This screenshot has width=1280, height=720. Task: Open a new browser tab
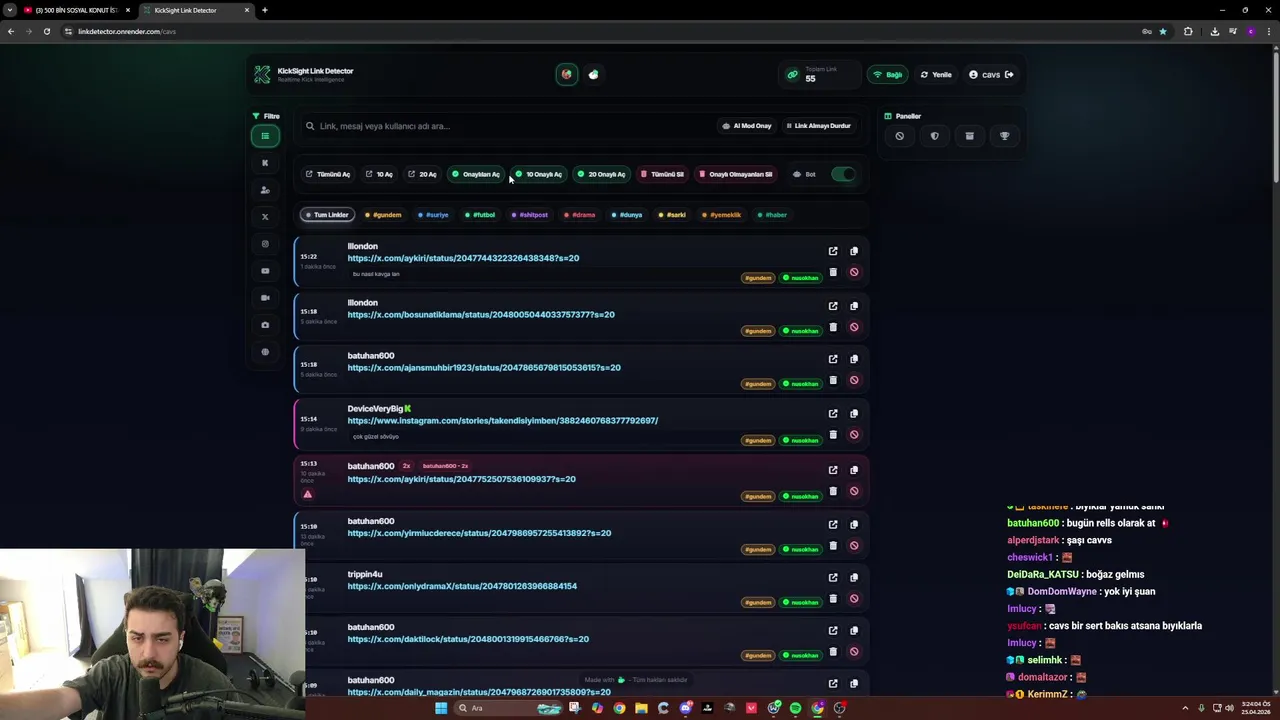pos(264,10)
